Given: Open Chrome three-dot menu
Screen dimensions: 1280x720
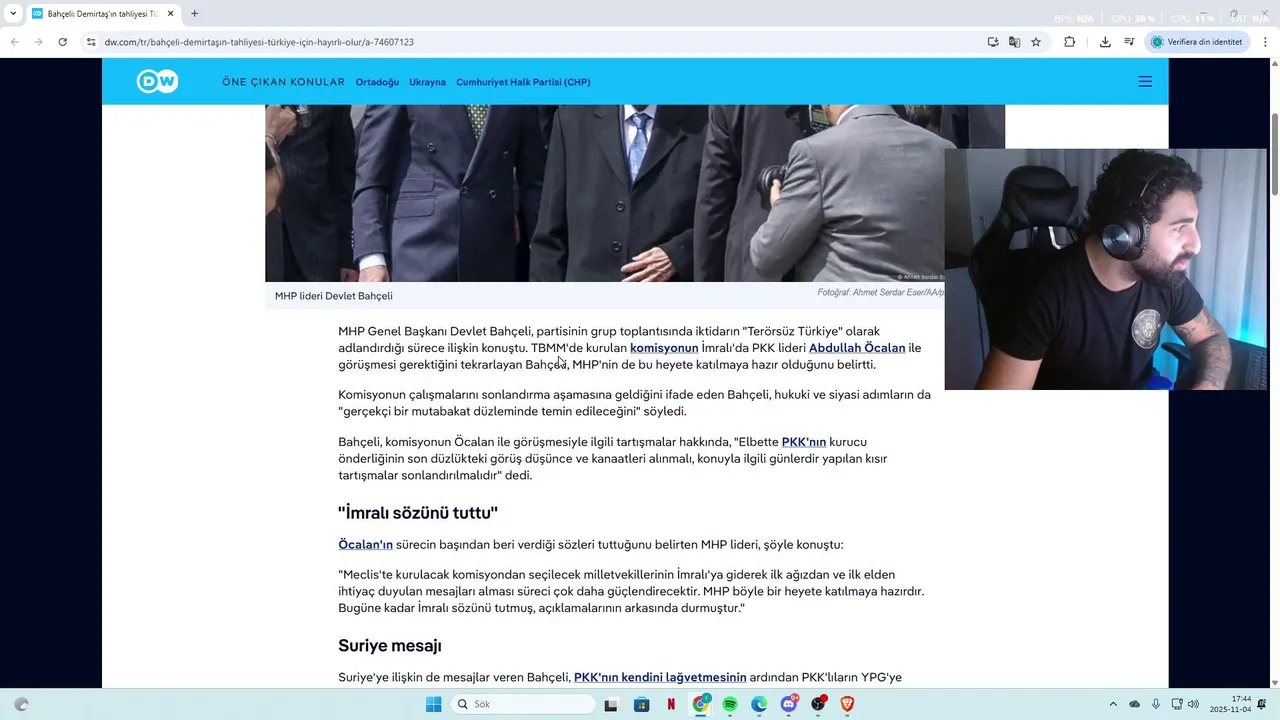Looking at the screenshot, I should coord(1266,42).
